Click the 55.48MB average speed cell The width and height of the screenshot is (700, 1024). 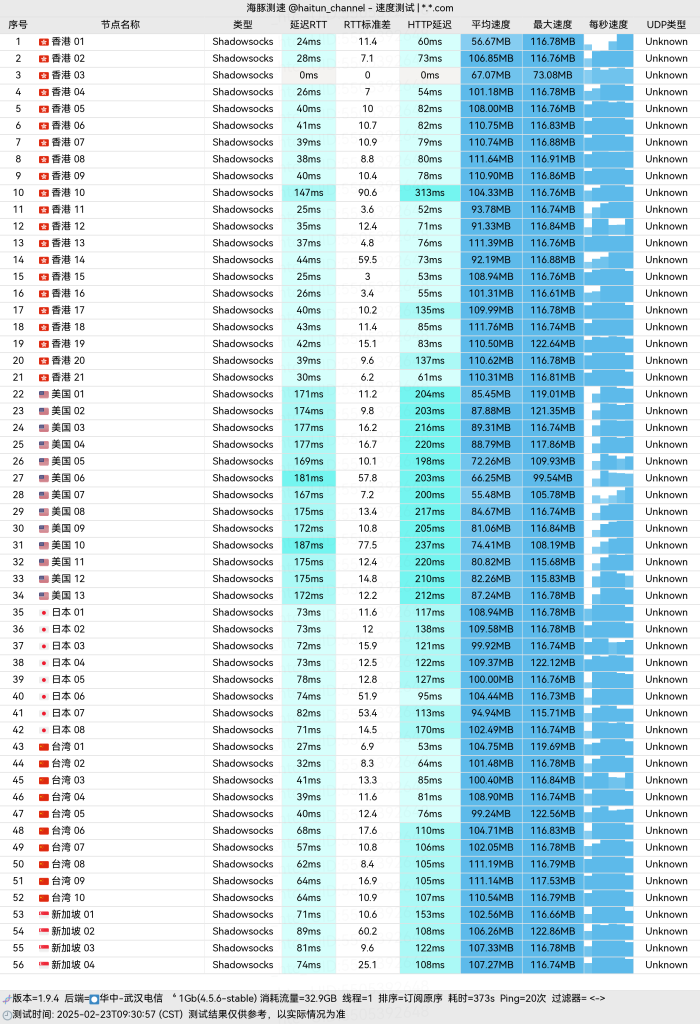(491, 495)
